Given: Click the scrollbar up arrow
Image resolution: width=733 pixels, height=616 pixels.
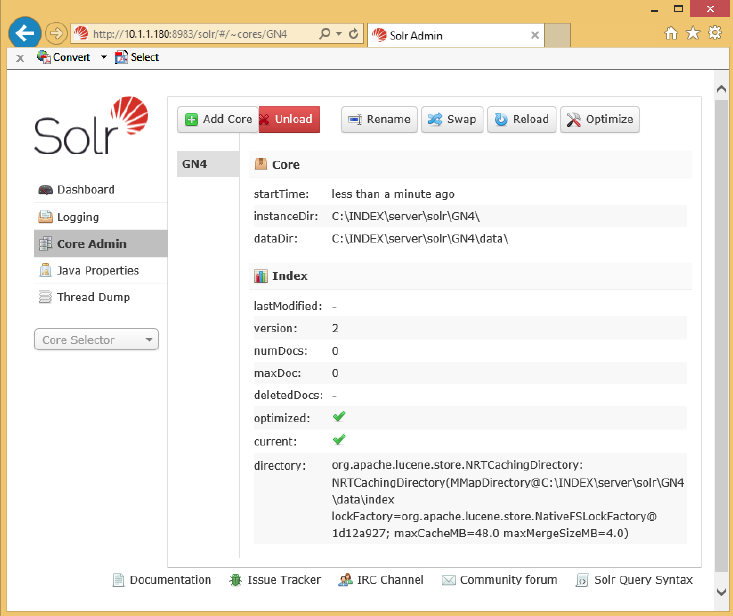Looking at the screenshot, I should pyautogui.click(x=721, y=88).
